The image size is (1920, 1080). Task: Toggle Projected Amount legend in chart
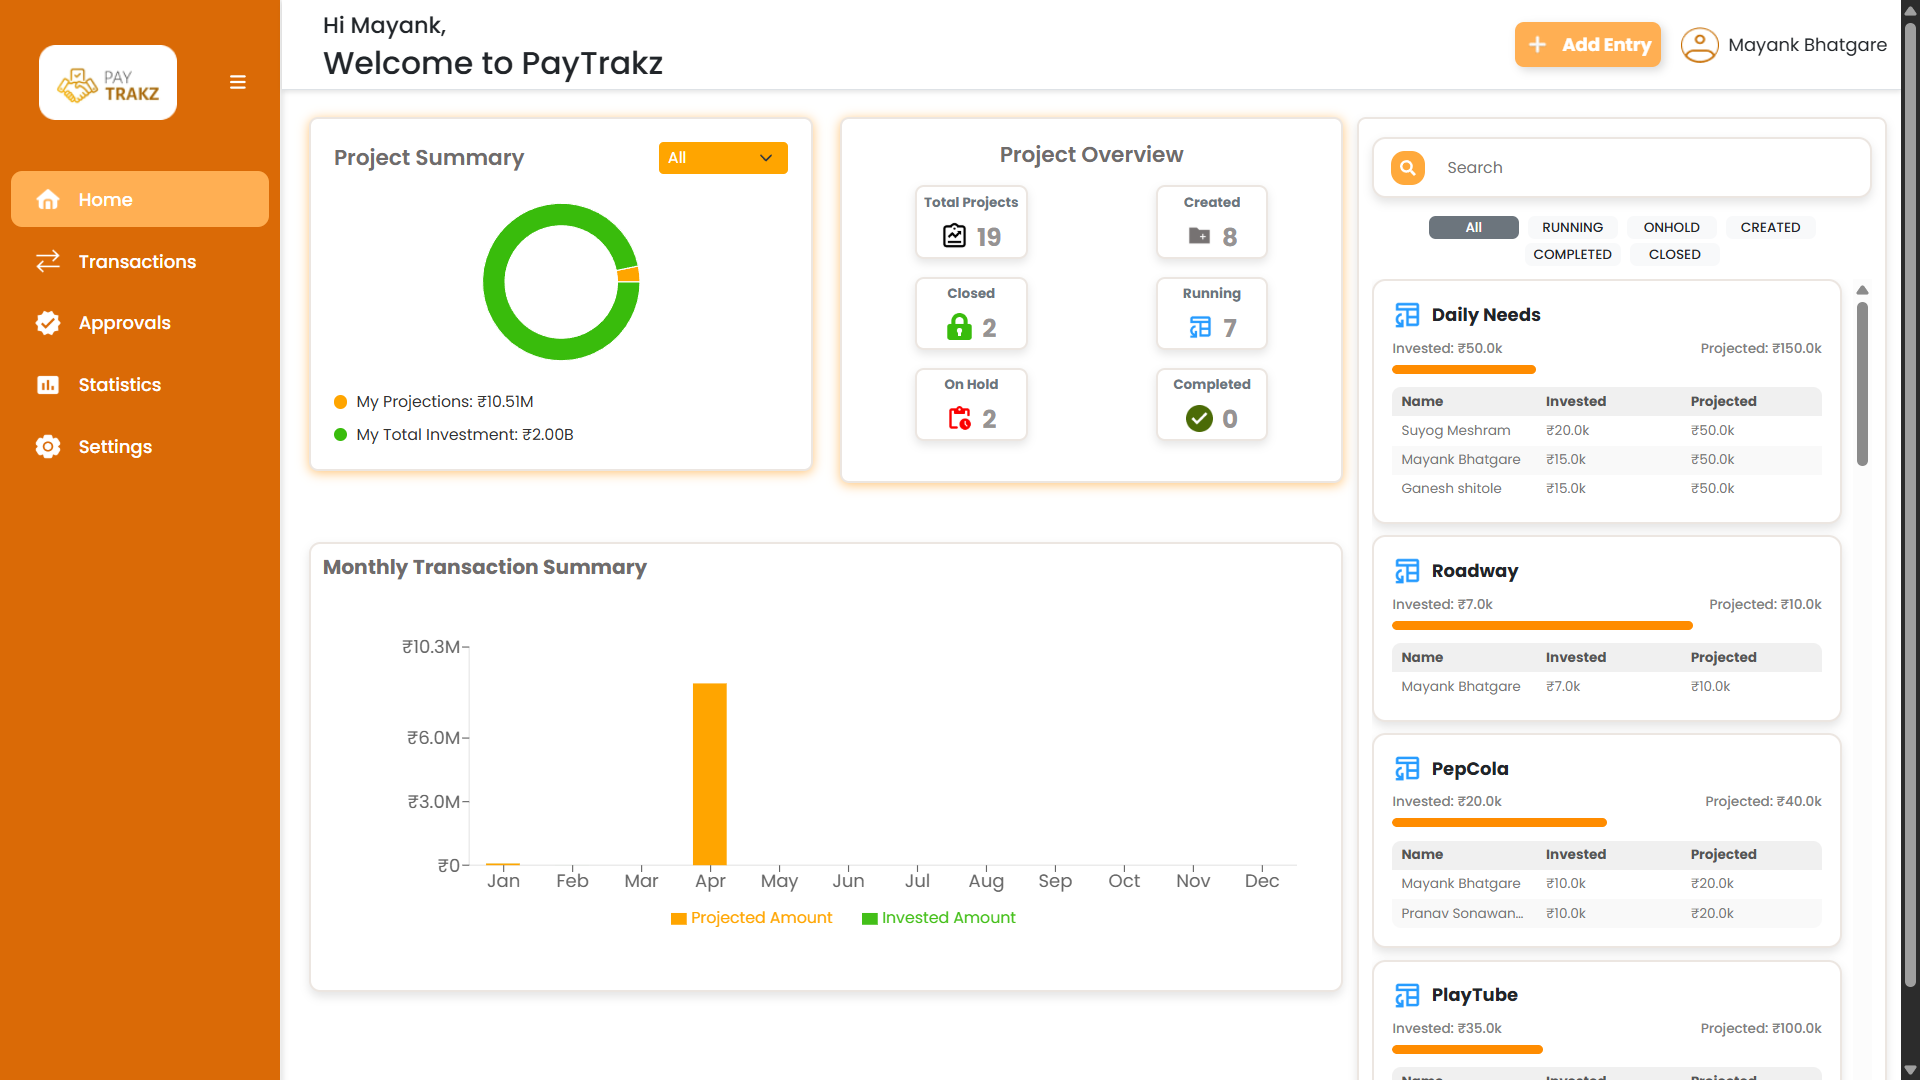coord(751,918)
